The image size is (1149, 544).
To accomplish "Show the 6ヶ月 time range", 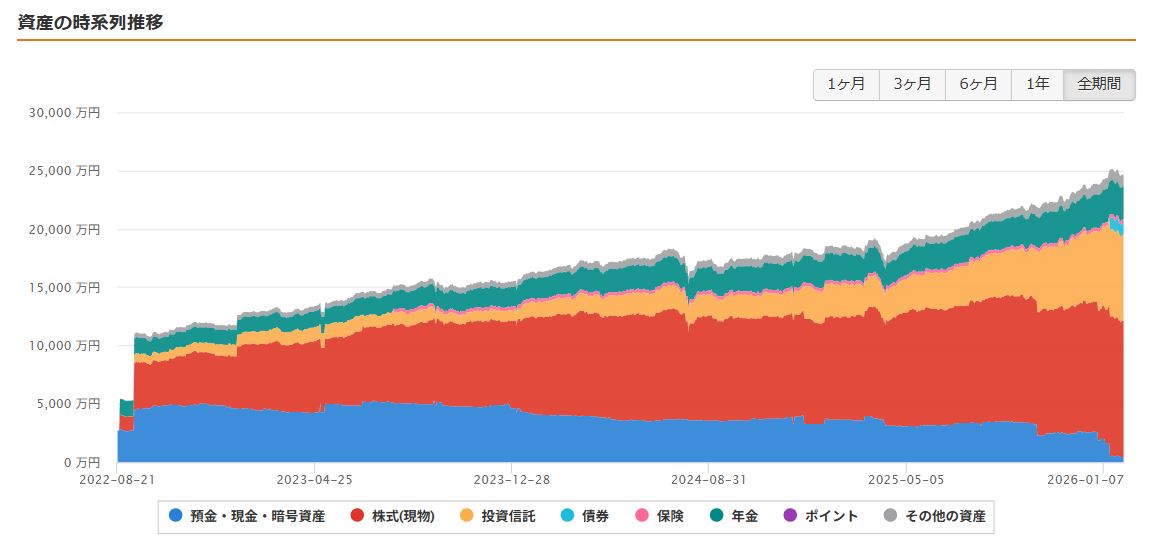I will [978, 84].
